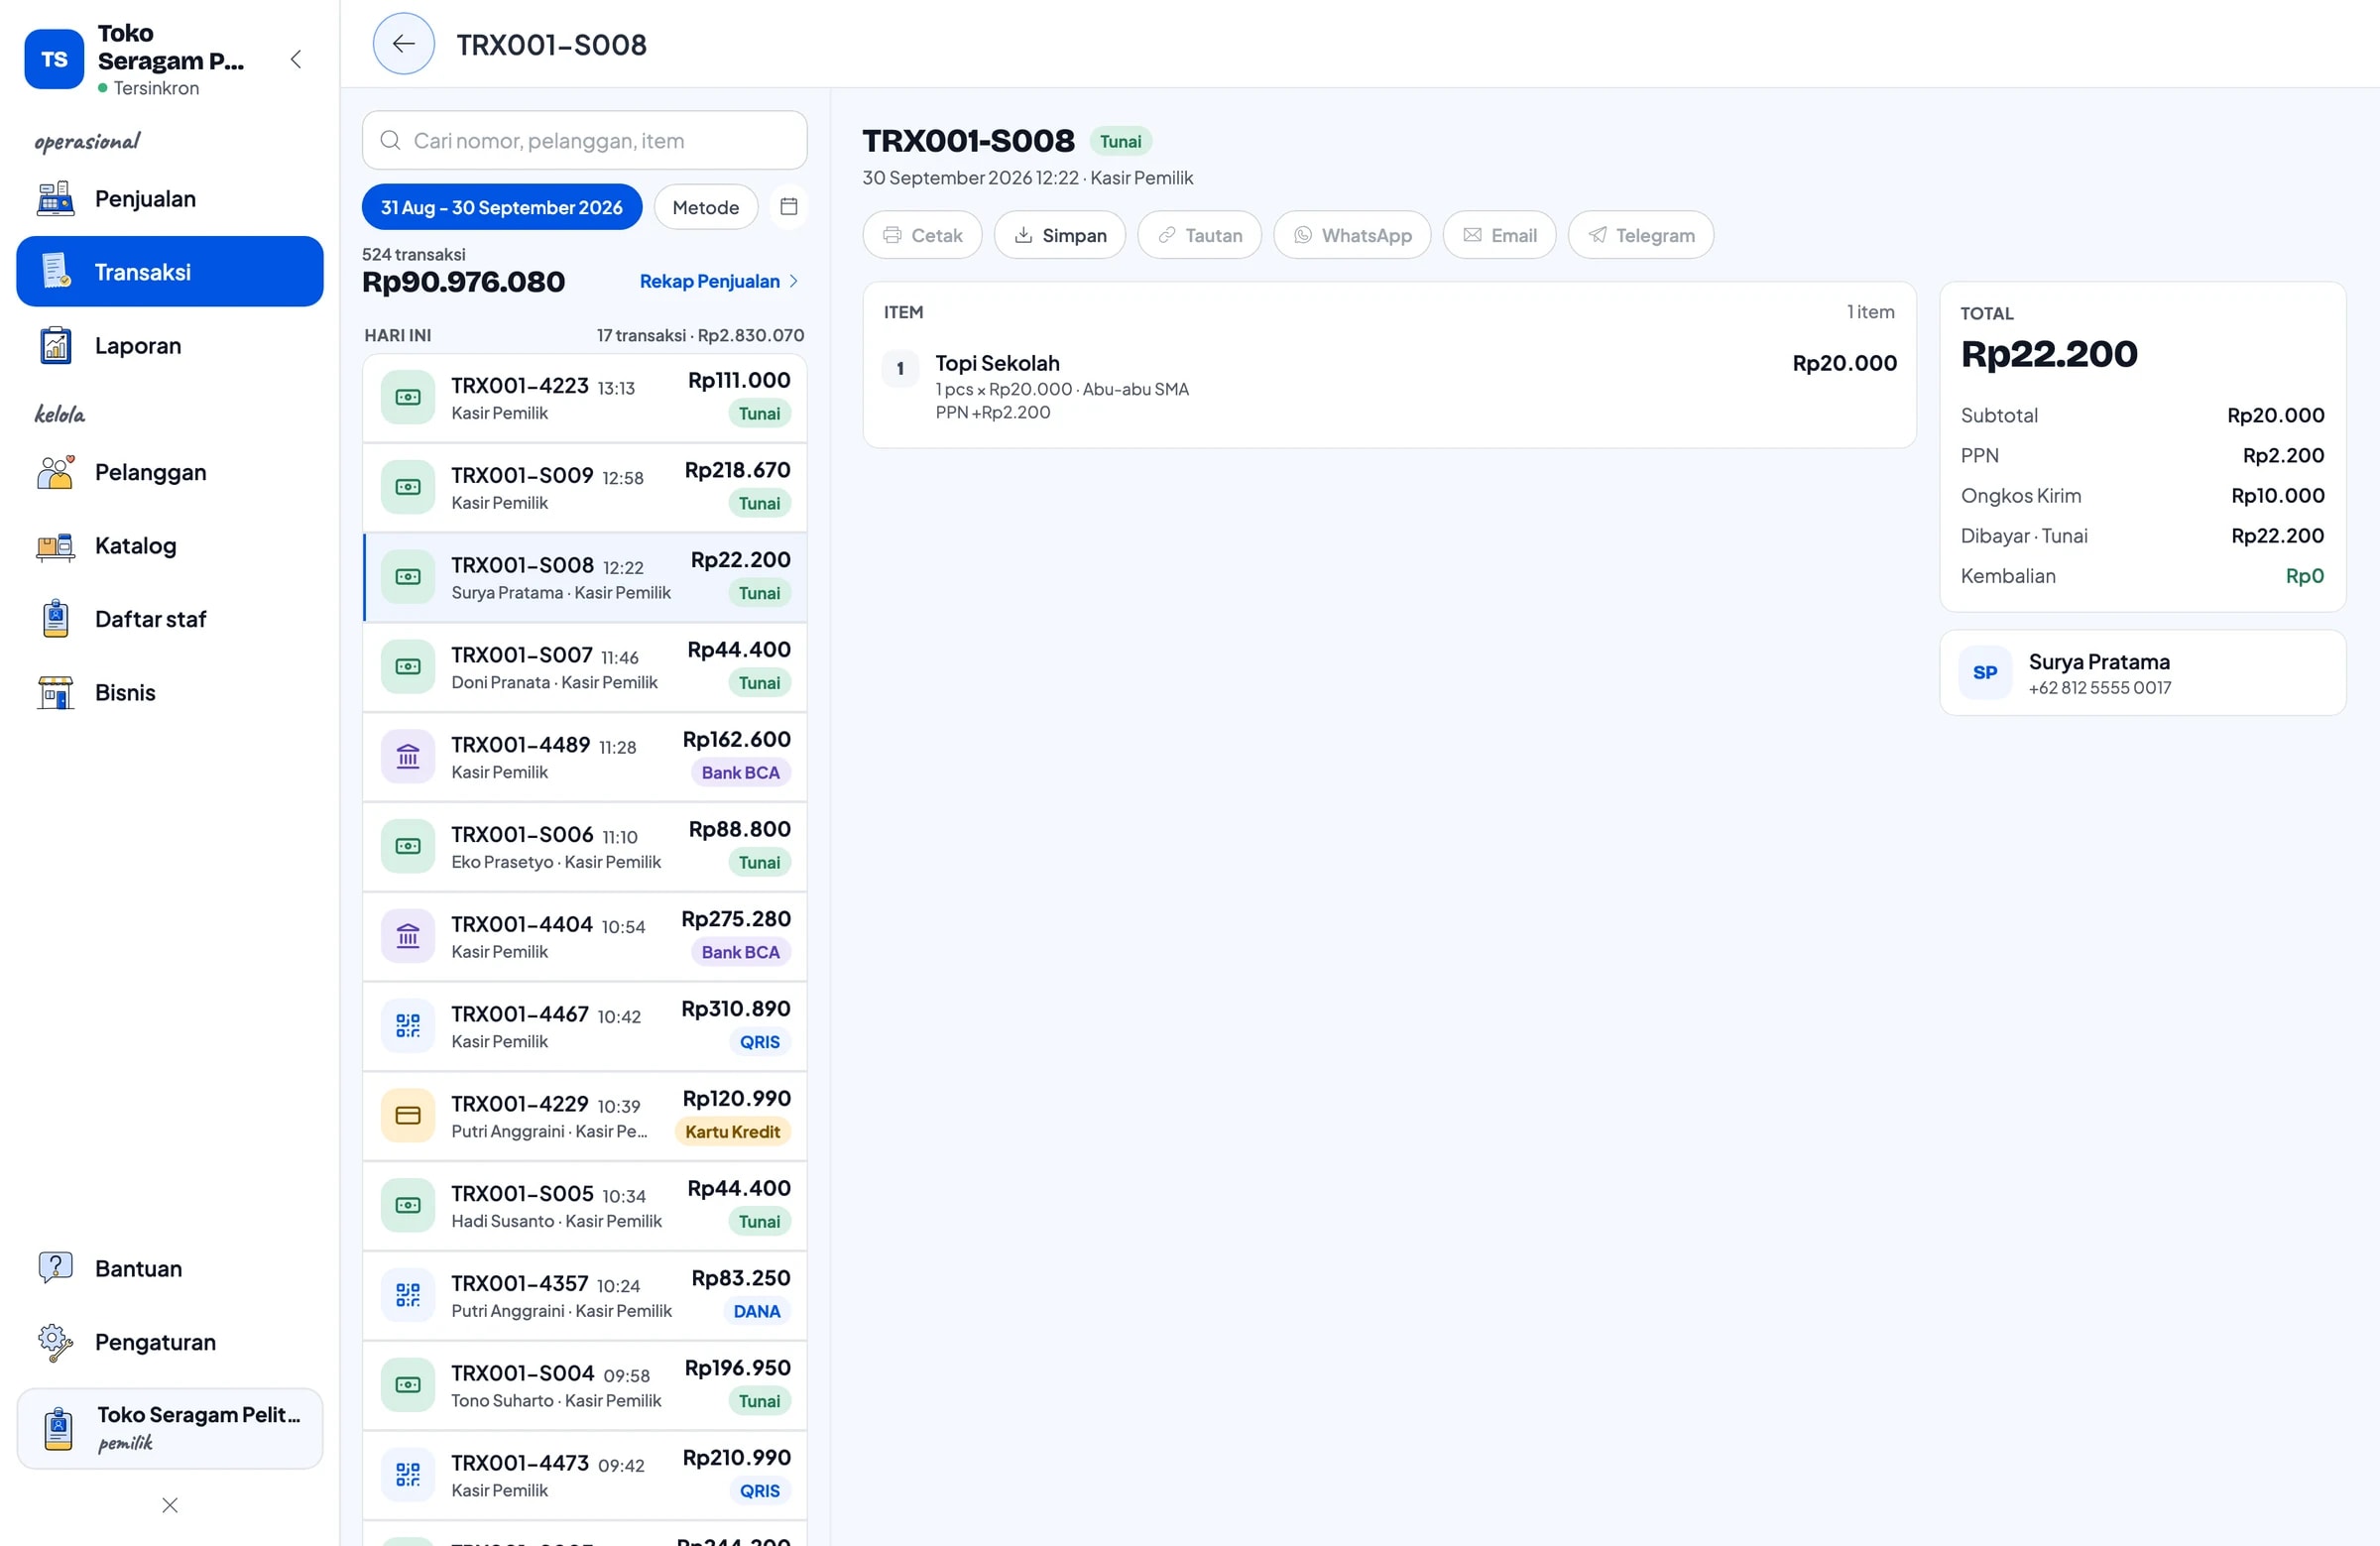Click the Pengaturan gear icon
2380x1546 pixels.
[x=56, y=1342]
